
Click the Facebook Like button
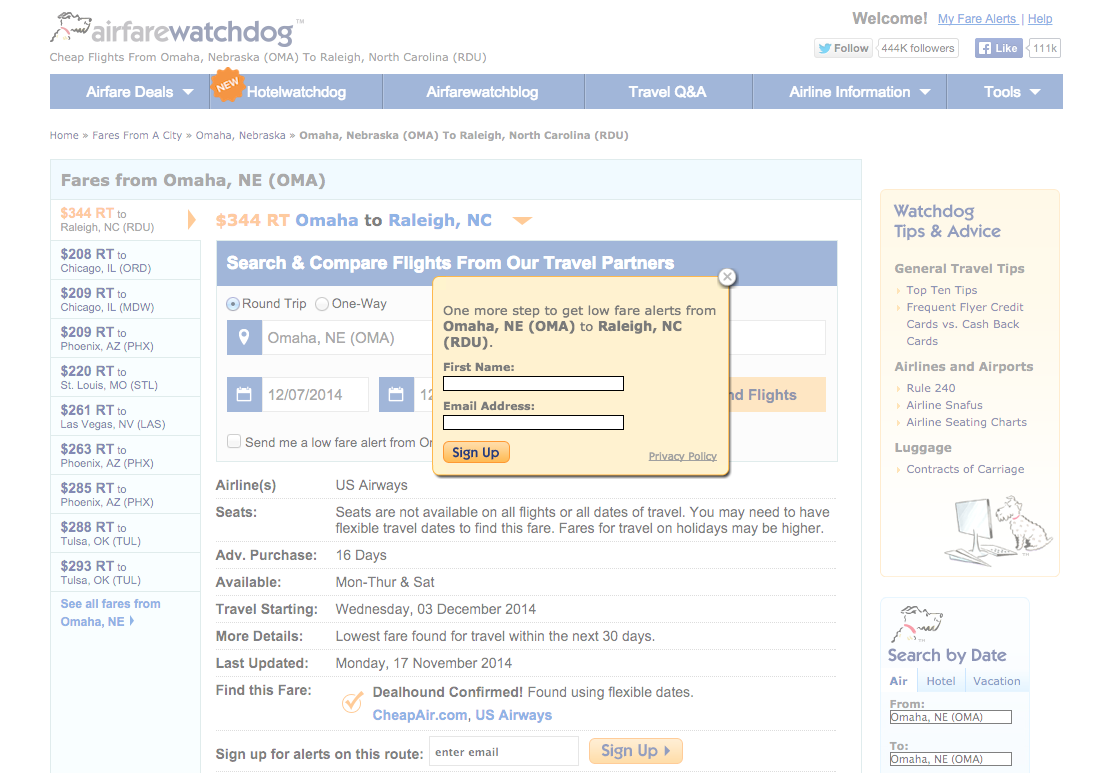[x=999, y=48]
